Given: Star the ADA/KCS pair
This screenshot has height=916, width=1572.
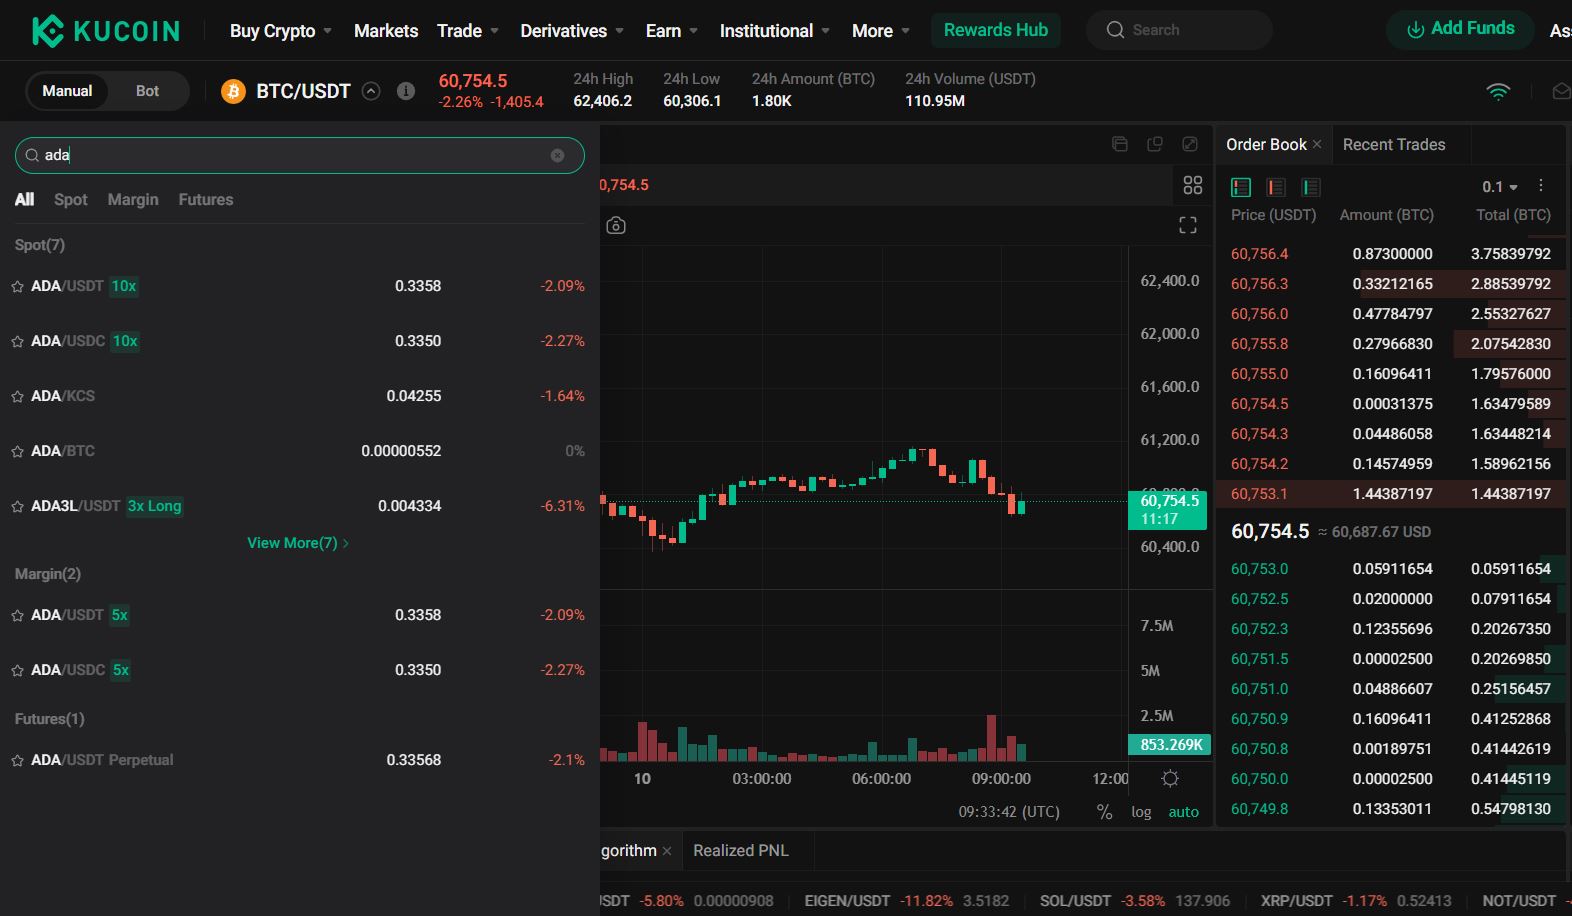Looking at the screenshot, I should pyautogui.click(x=17, y=397).
